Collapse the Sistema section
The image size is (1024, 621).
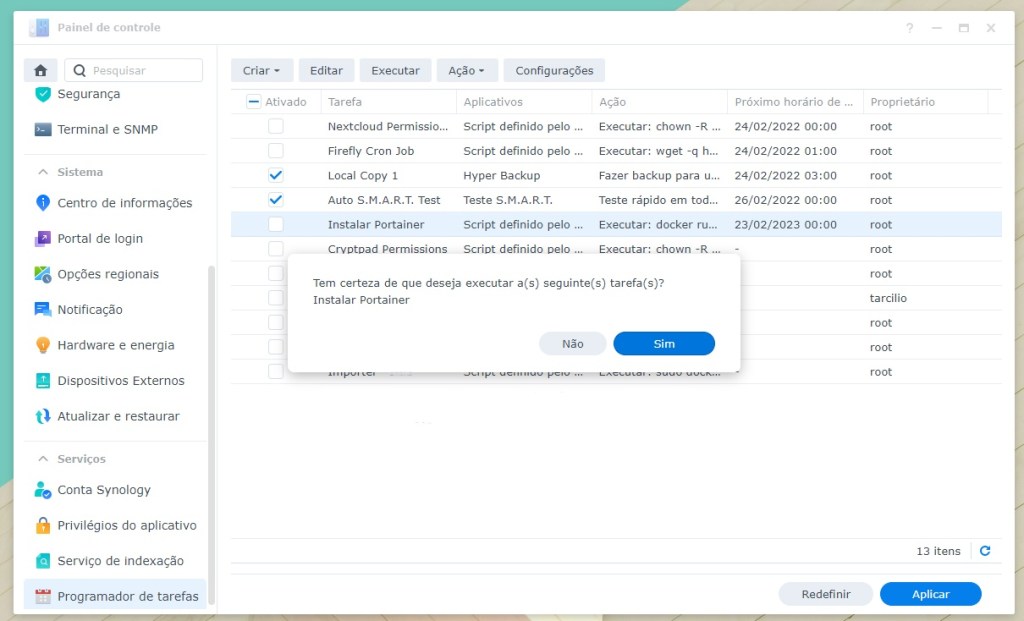(x=43, y=172)
